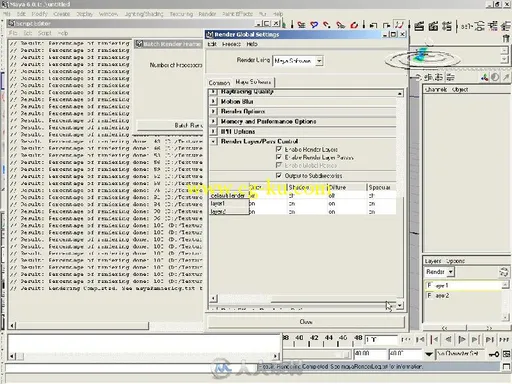This screenshot has height=384, width=512.
Task: Click the Batch Render button
Action: [x=170, y=125]
